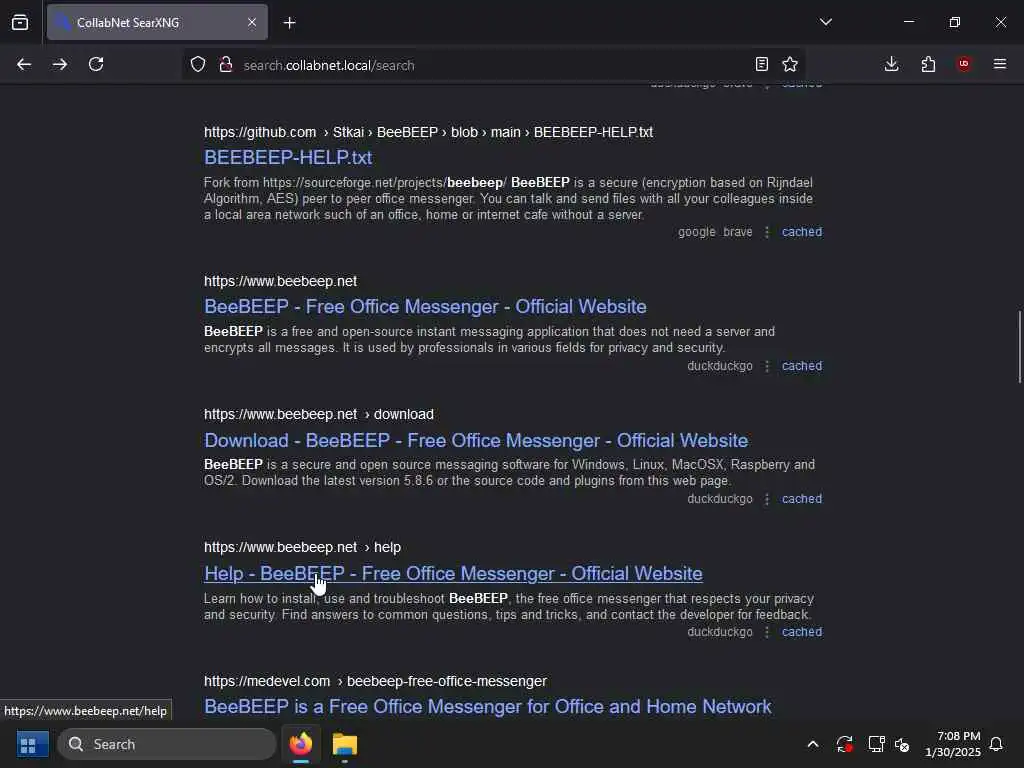Open the Firefox View icon
Viewport: 1024px width, 768px height.
20,22
